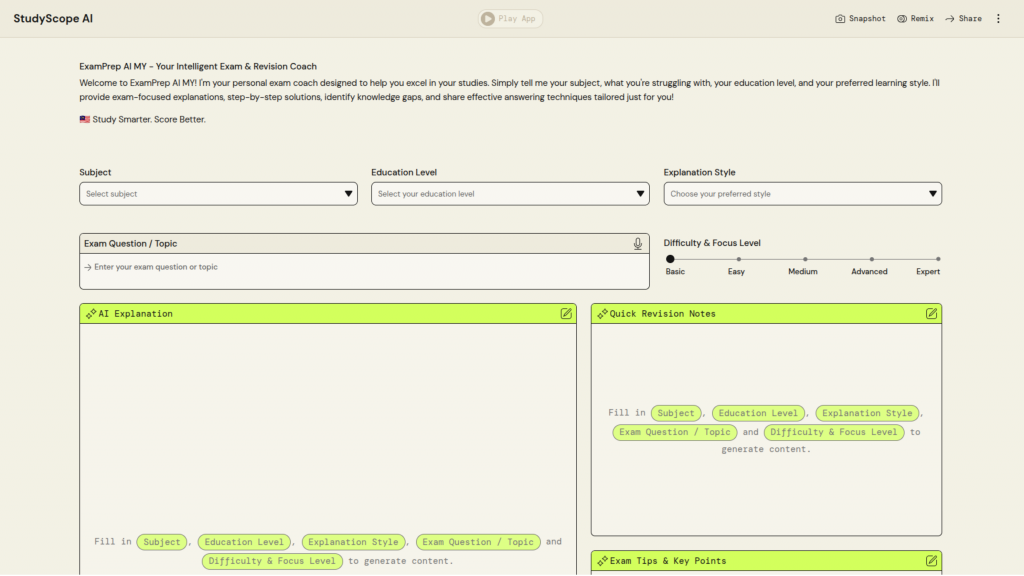This screenshot has width=1024, height=576.
Task: Click the StudyScope AI title
Action: pyautogui.click(x=54, y=19)
